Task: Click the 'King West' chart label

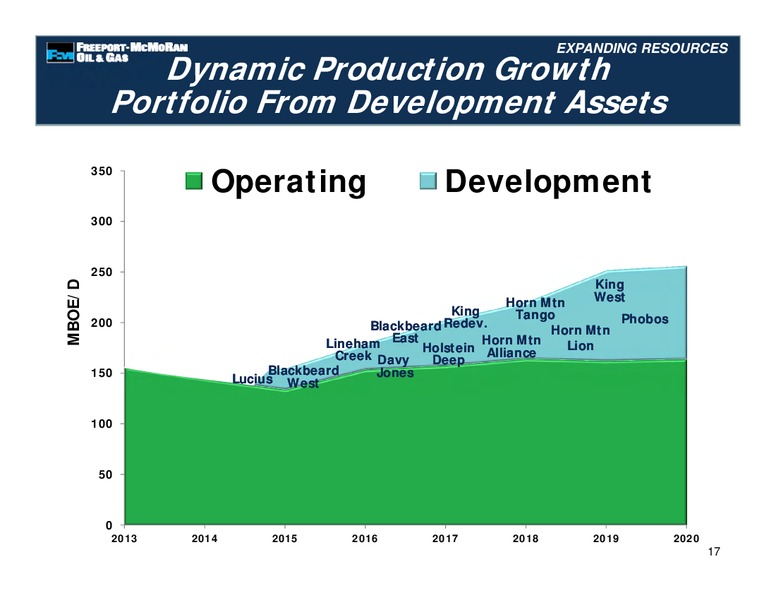Action: pyautogui.click(x=609, y=291)
